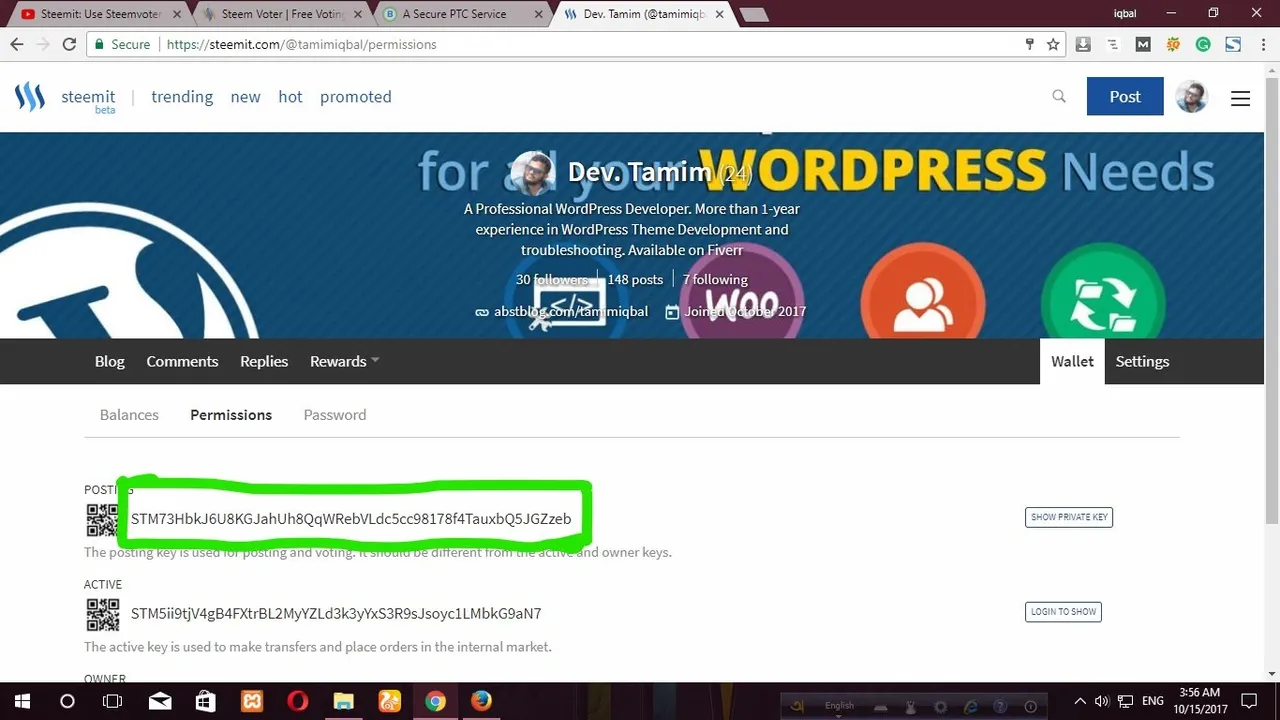Viewport: 1280px width, 720px height.
Task: Click the active public key STM5ii9tjV4gB4 text
Action: pos(336,613)
